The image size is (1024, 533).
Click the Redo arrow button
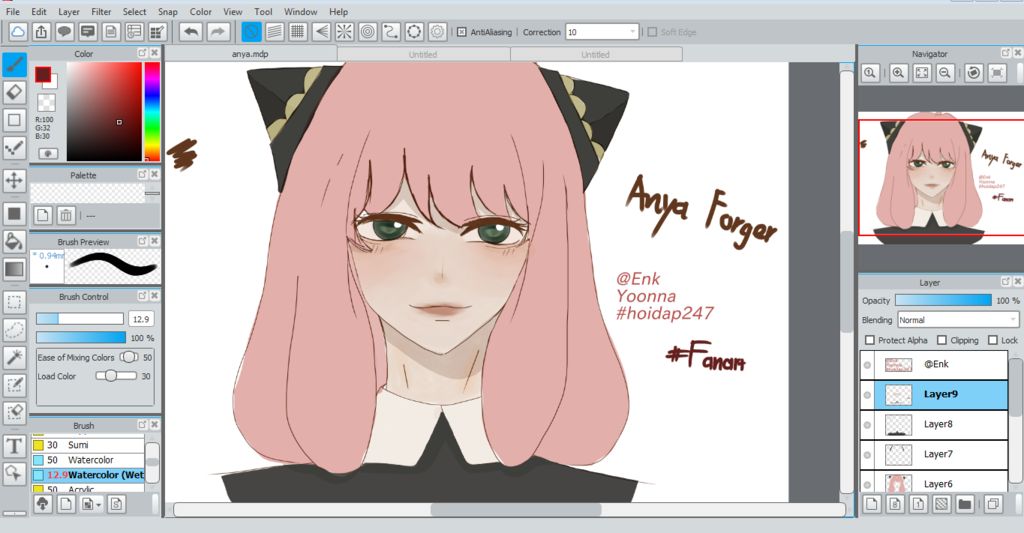point(218,31)
